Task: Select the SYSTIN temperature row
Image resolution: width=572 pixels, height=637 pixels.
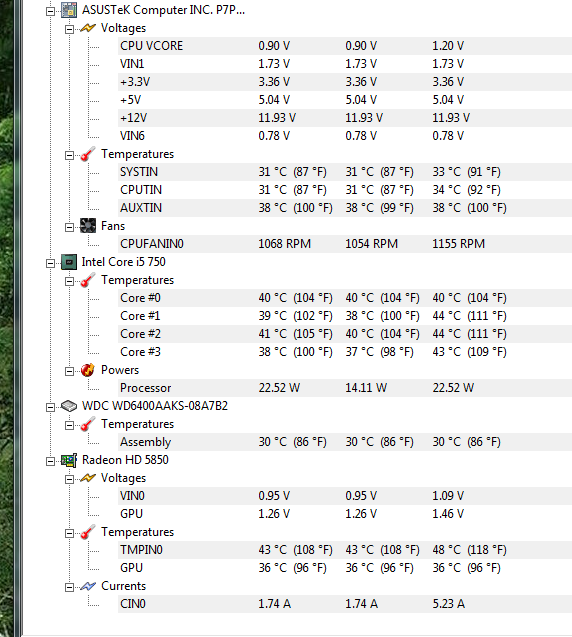Action: pos(345,172)
